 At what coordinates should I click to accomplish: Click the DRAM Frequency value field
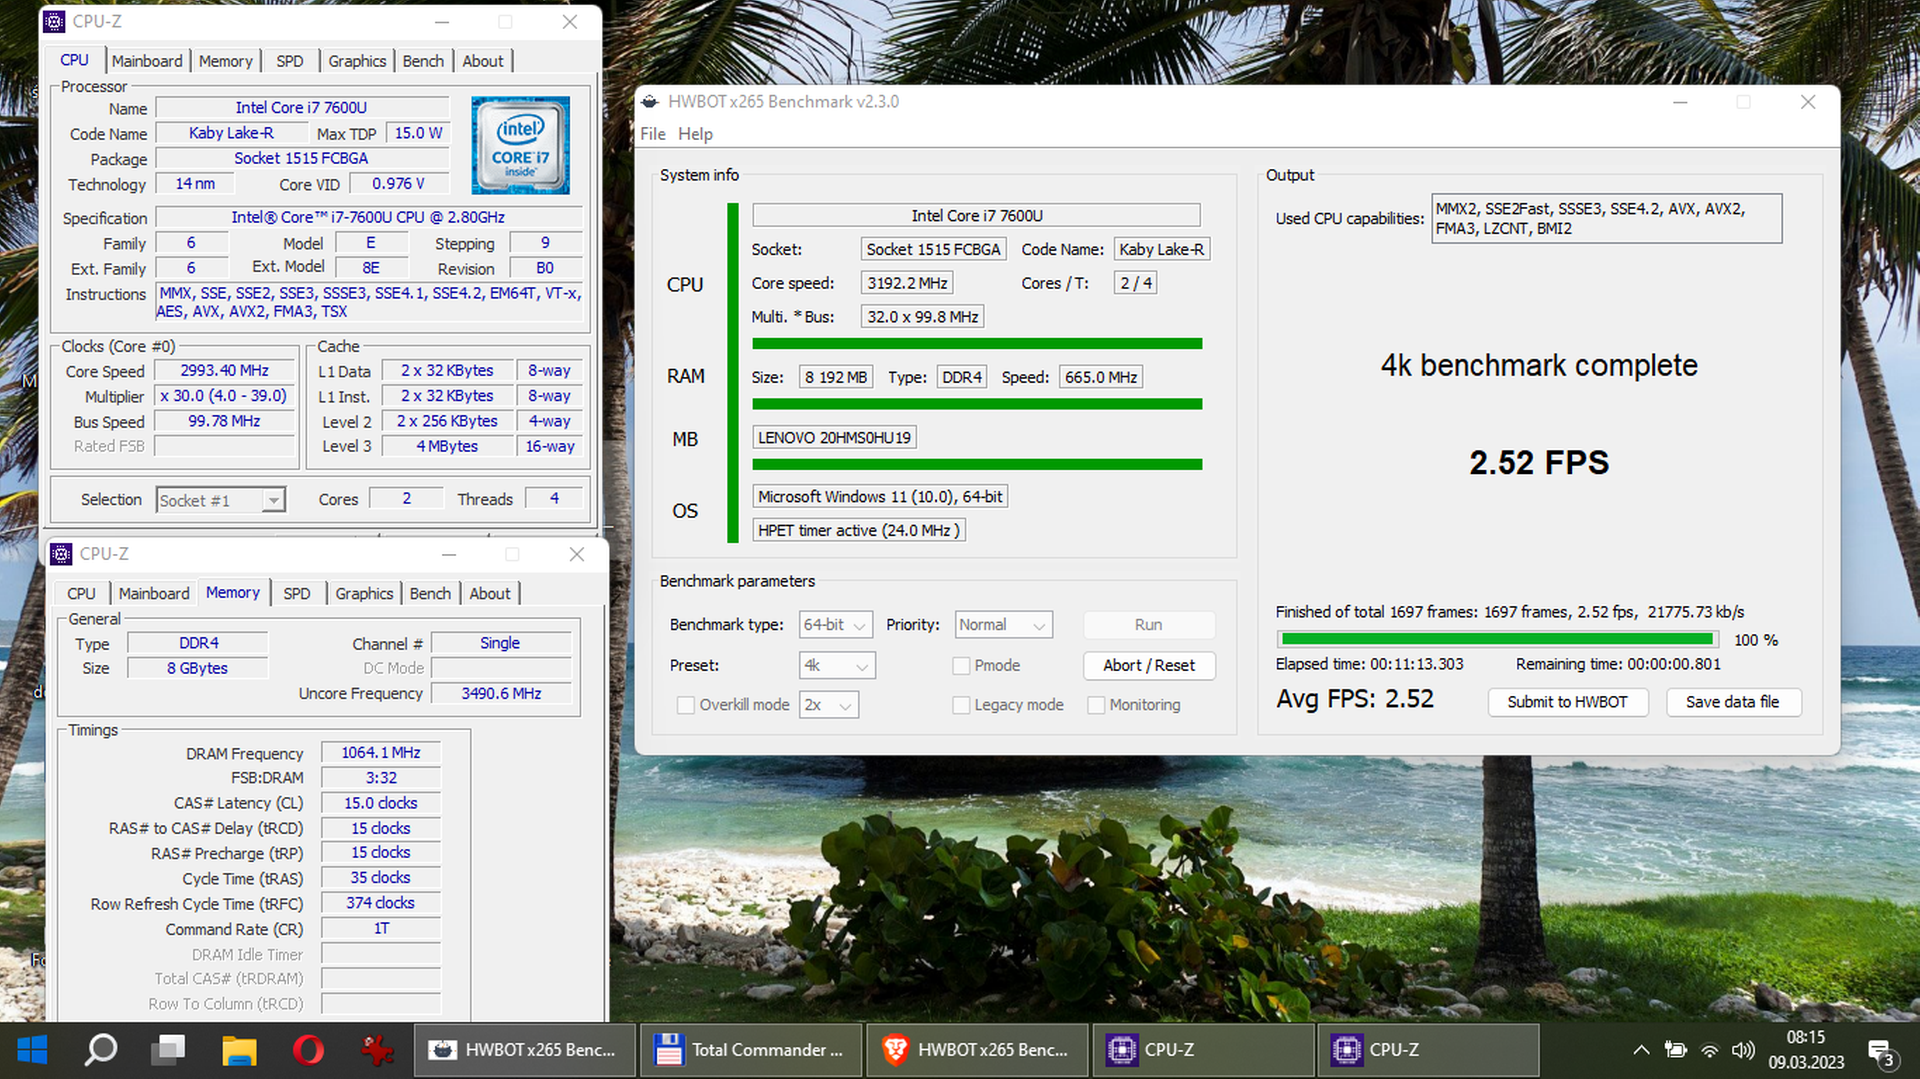coord(381,753)
